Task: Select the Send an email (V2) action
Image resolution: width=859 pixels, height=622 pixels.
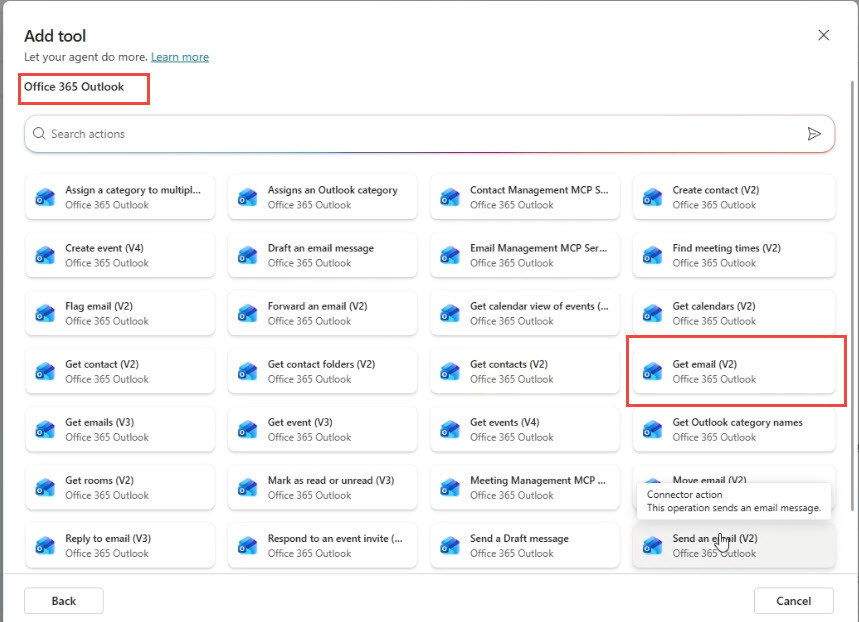Action: click(734, 545)
